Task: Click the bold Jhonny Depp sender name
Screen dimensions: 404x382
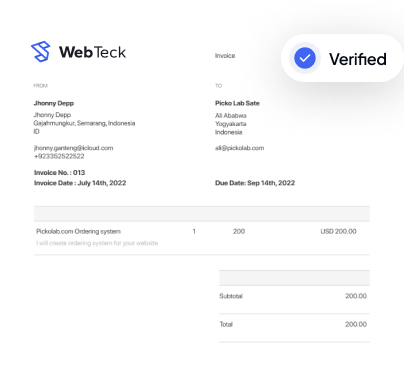Action: [54, 103]
